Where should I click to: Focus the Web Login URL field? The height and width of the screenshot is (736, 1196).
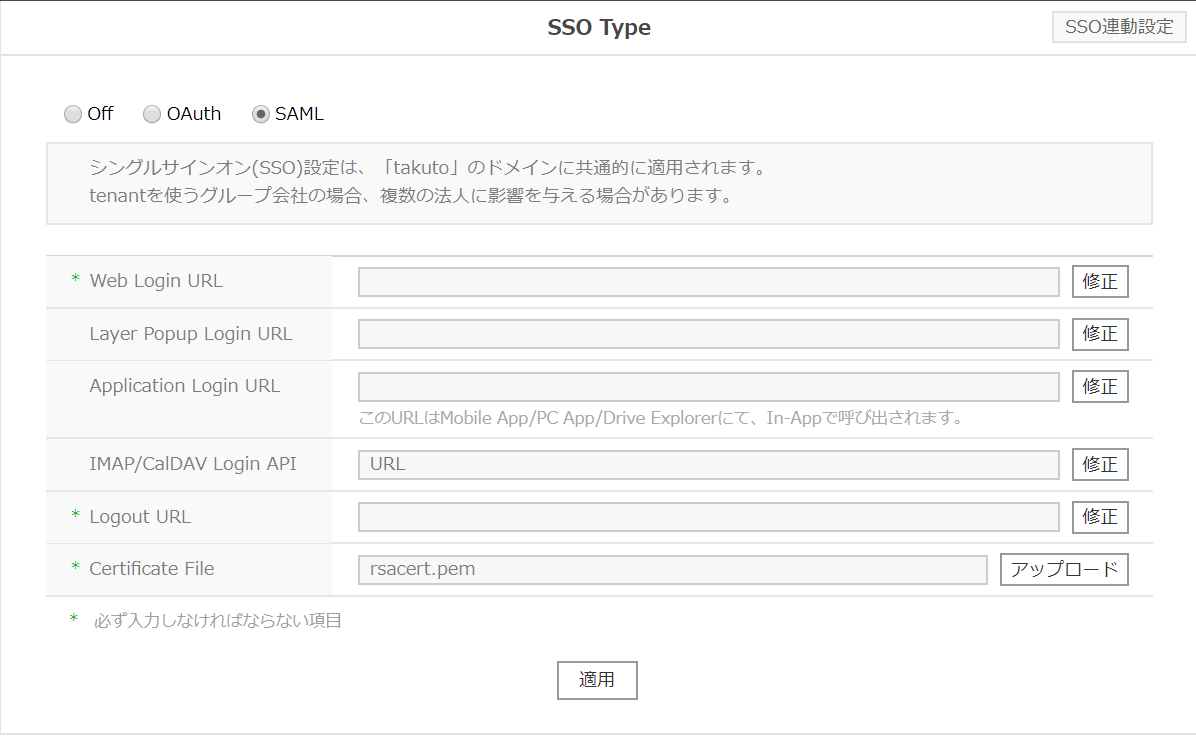(x=708, y=282)
